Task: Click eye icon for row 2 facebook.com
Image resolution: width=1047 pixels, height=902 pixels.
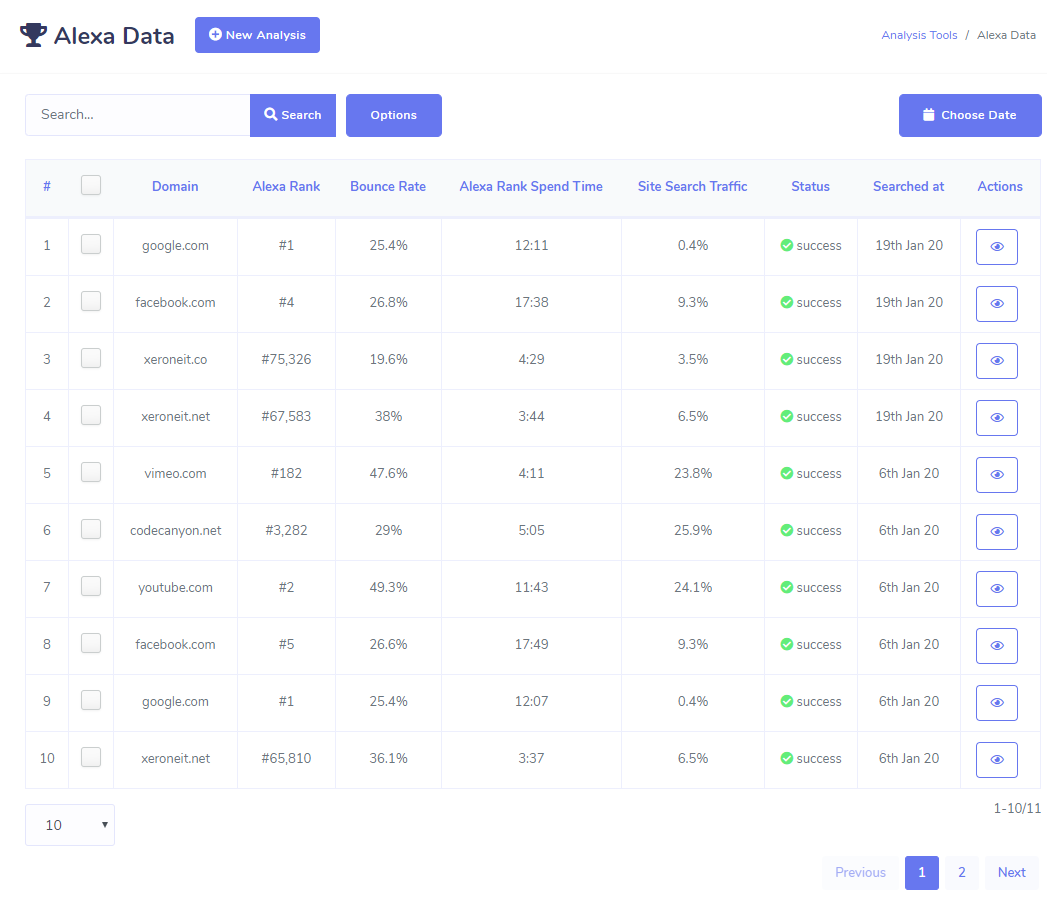Action: click(996, 304)
